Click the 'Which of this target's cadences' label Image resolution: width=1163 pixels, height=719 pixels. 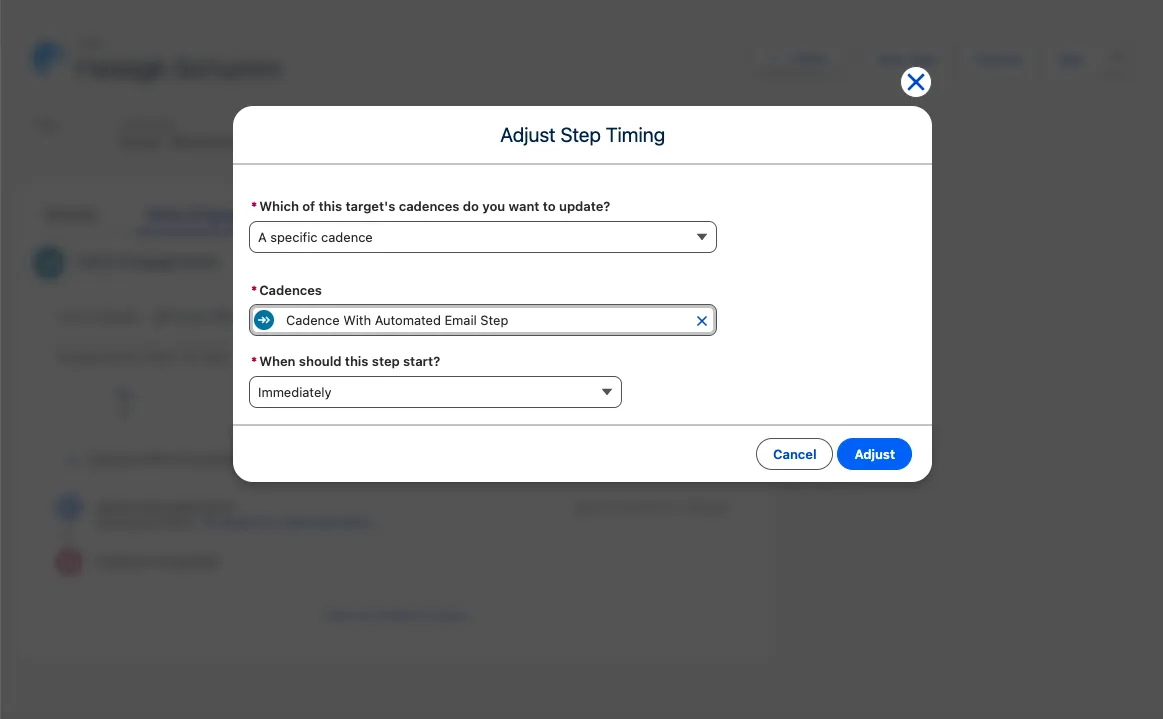(435, 206)
